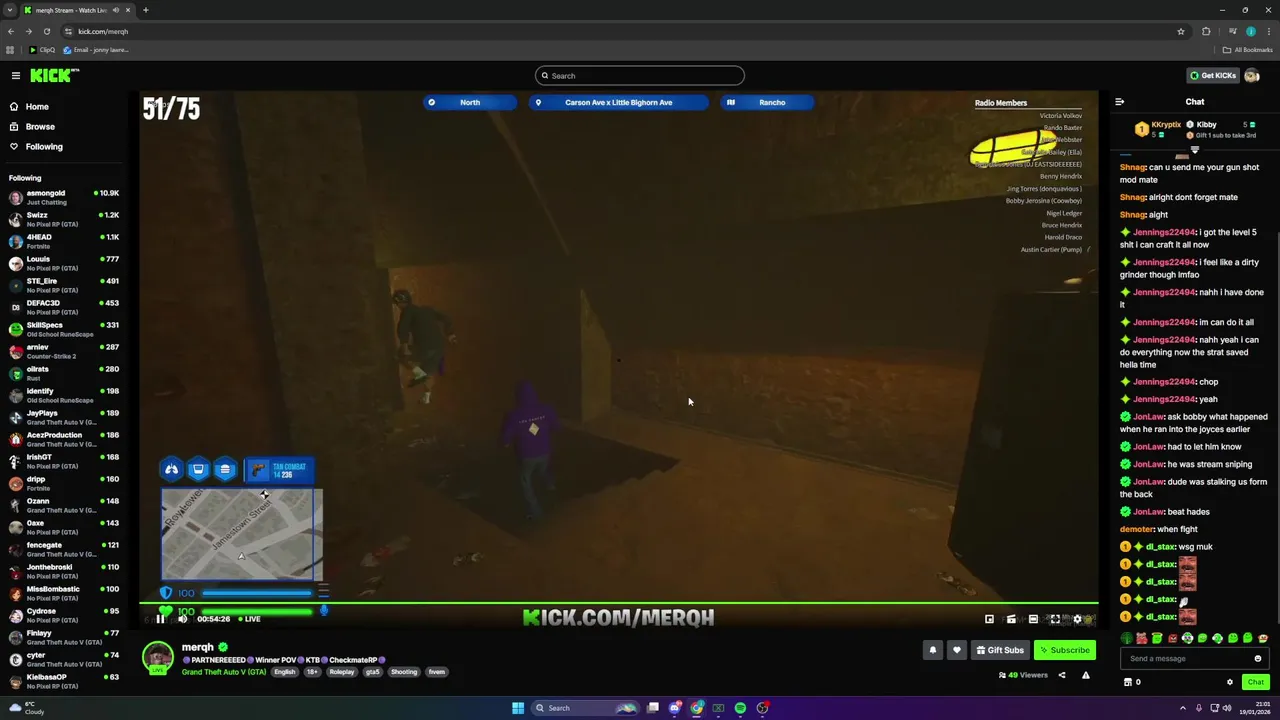Viewport: 1280px width, 720px height.
Task: Click Windows taskbar search box
Action: (x=586, y=708)
